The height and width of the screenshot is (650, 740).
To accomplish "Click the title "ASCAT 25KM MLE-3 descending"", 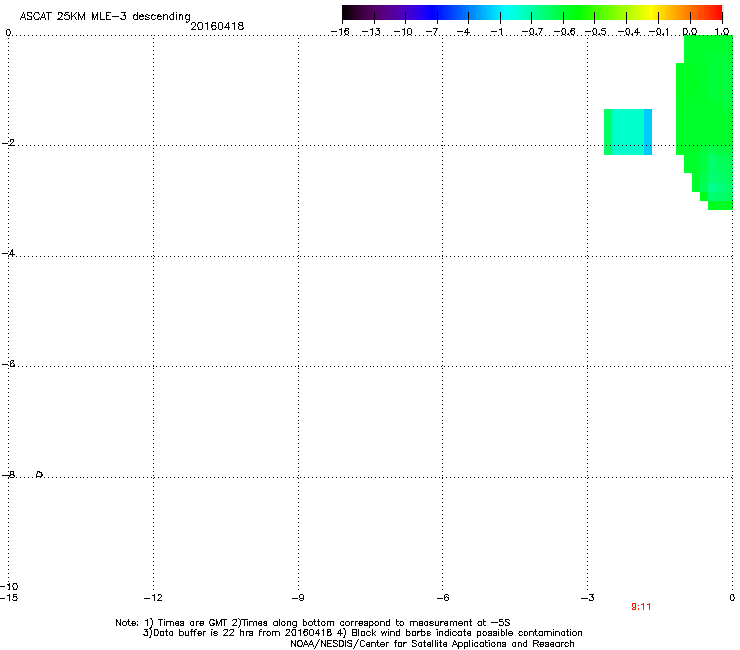I will coord(105,17).
